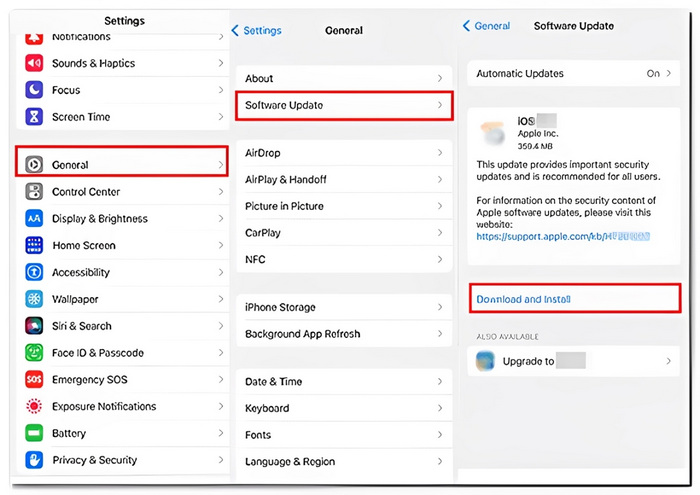Tap the Notifications bell icon
This screenshot has height=495, width=700.
coord(34,38)
